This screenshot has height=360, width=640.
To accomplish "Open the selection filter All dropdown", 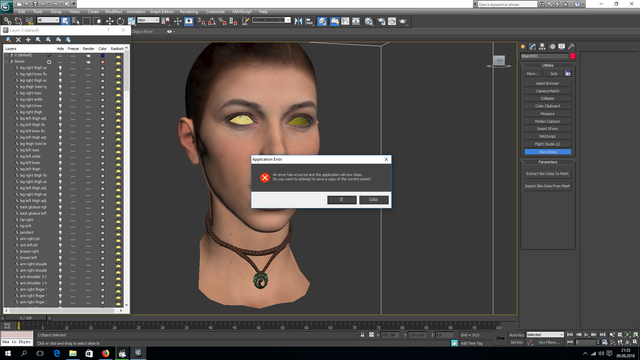I will pyautogui.click(x=48, y=20).
